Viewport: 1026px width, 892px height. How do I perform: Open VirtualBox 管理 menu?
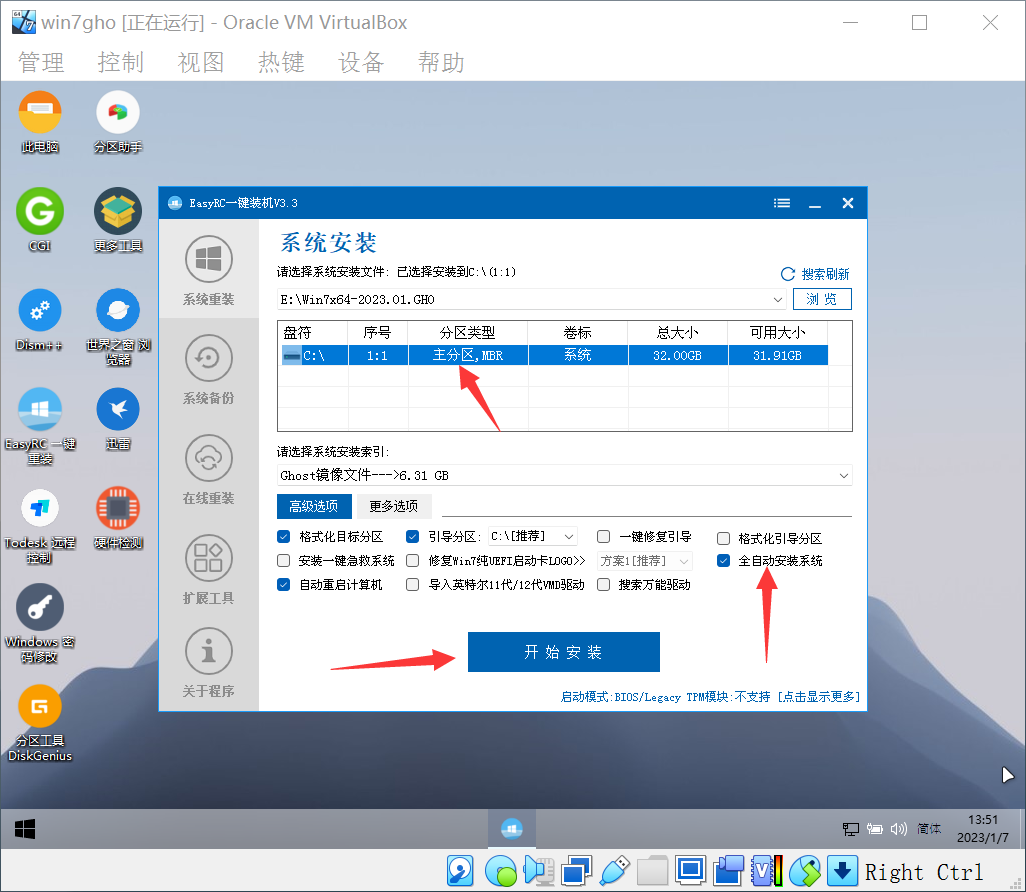click(x=41, y=63)
